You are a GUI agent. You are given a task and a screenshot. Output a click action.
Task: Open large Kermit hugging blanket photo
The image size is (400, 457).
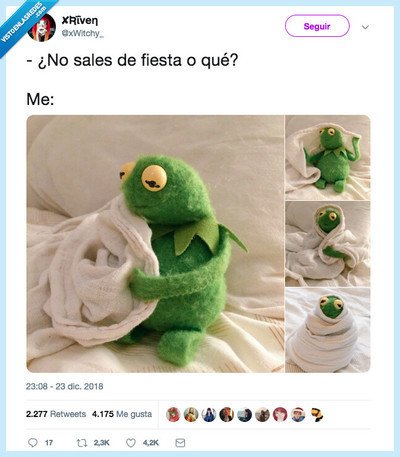pyautogui.click(x=155, y=244)
